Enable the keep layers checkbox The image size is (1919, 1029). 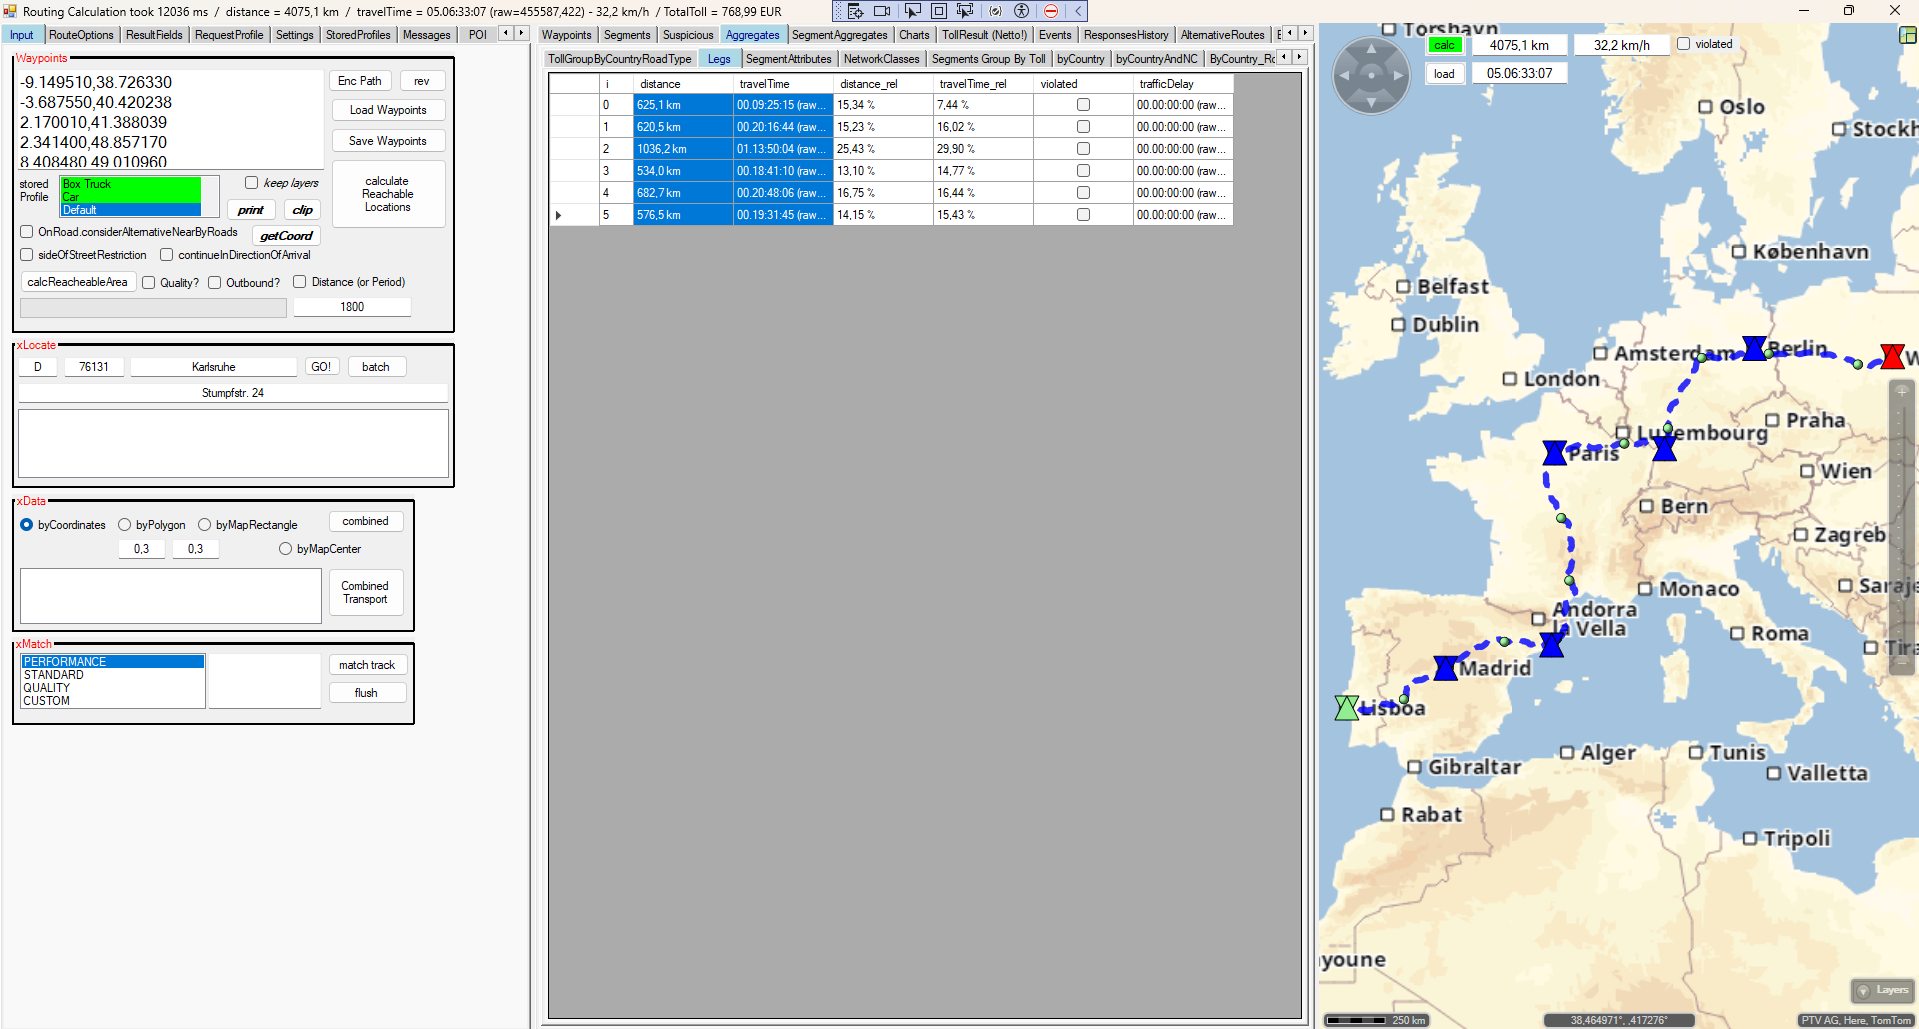[x=252, y=183]
